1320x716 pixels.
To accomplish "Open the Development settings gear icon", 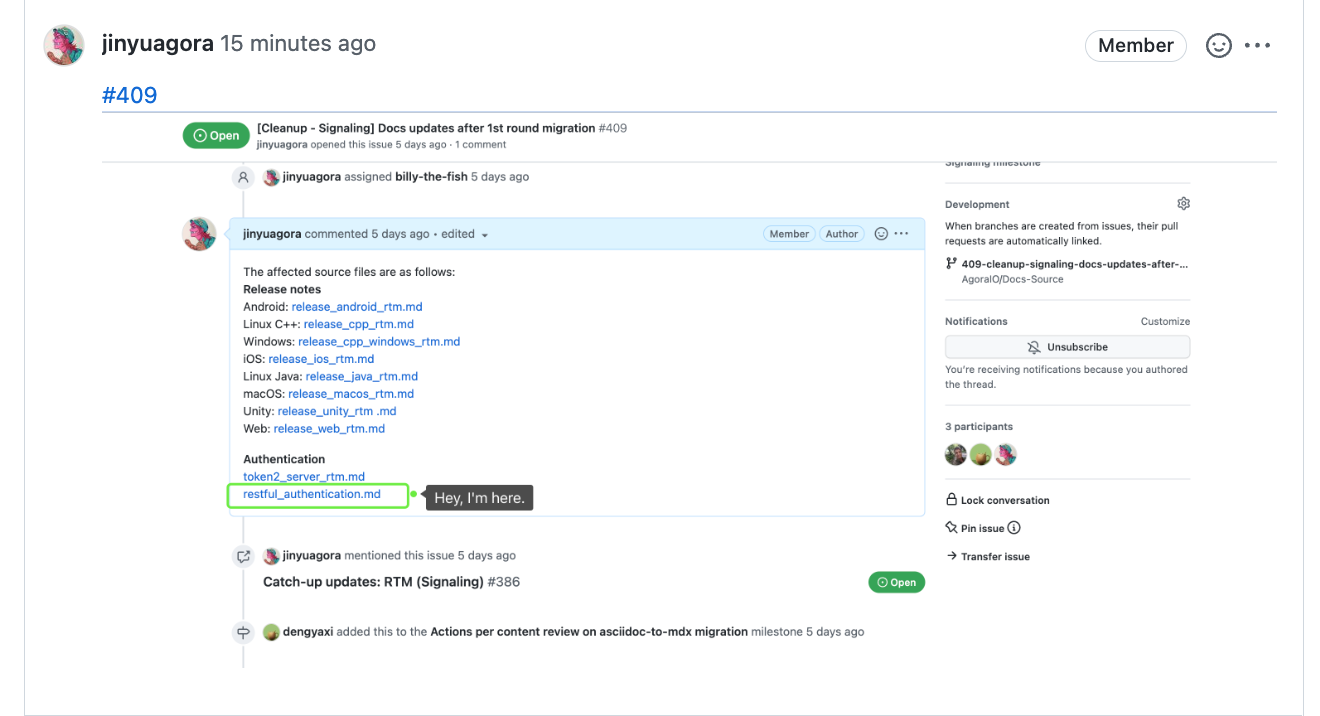I will tap(1183, 202).
